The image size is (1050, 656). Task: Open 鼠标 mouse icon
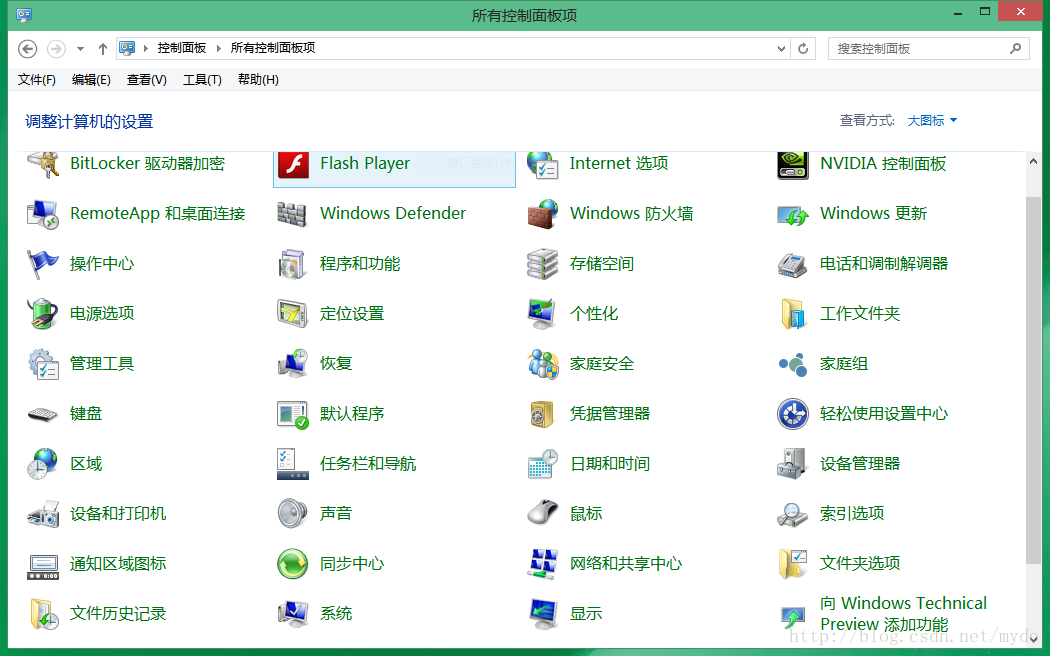click(542, 514)
